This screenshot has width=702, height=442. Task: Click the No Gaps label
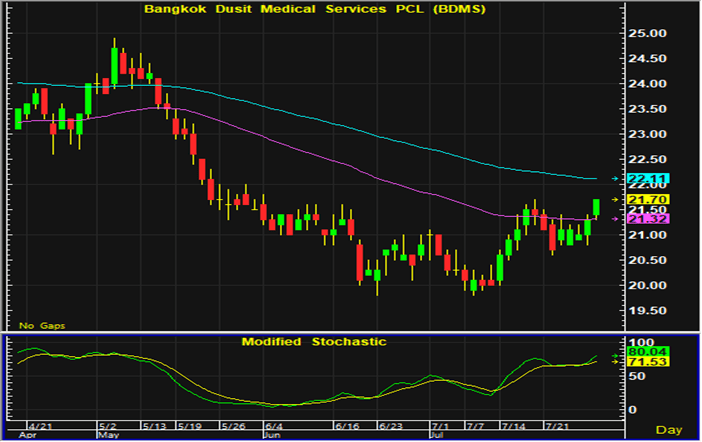(x=38, y=326)
